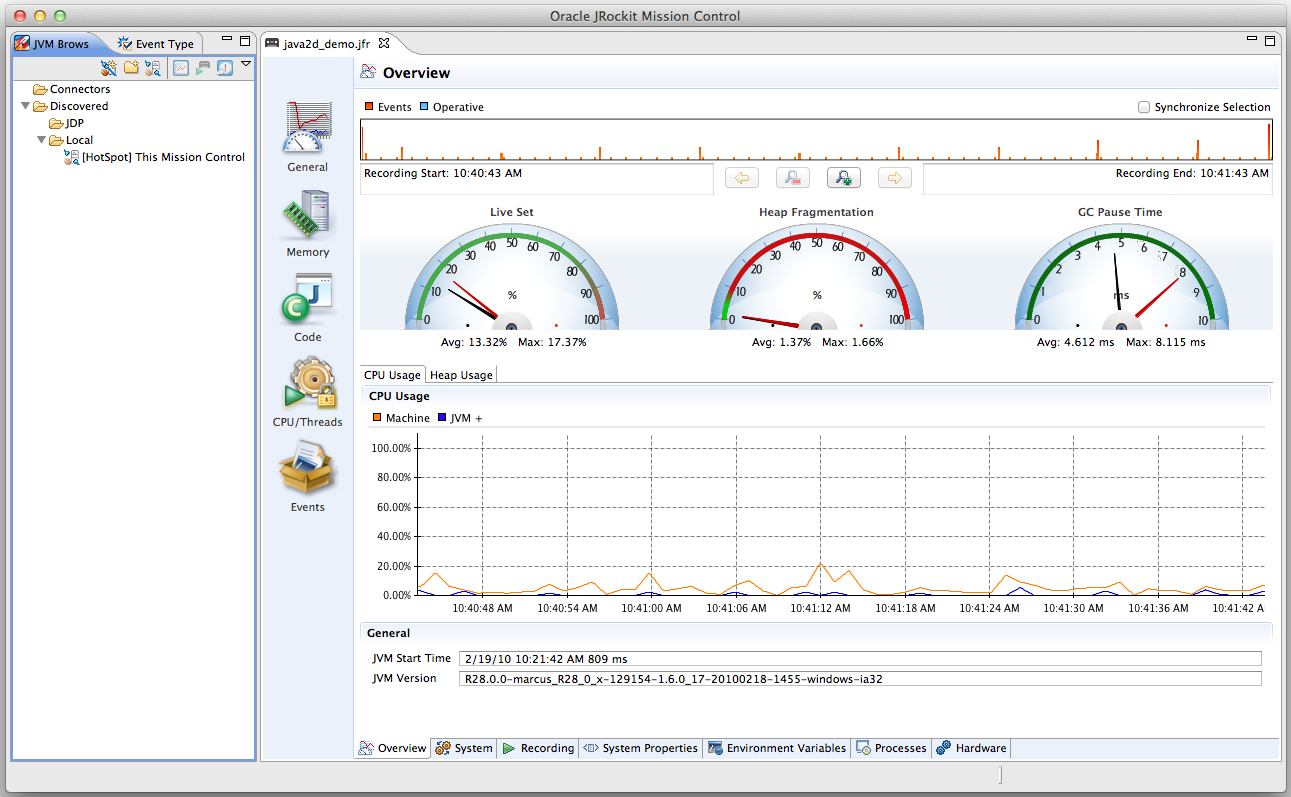Screen dimensions: 1291x797
Task: Minimize the JVM Browser view panel
Action: tap(227, 40)
